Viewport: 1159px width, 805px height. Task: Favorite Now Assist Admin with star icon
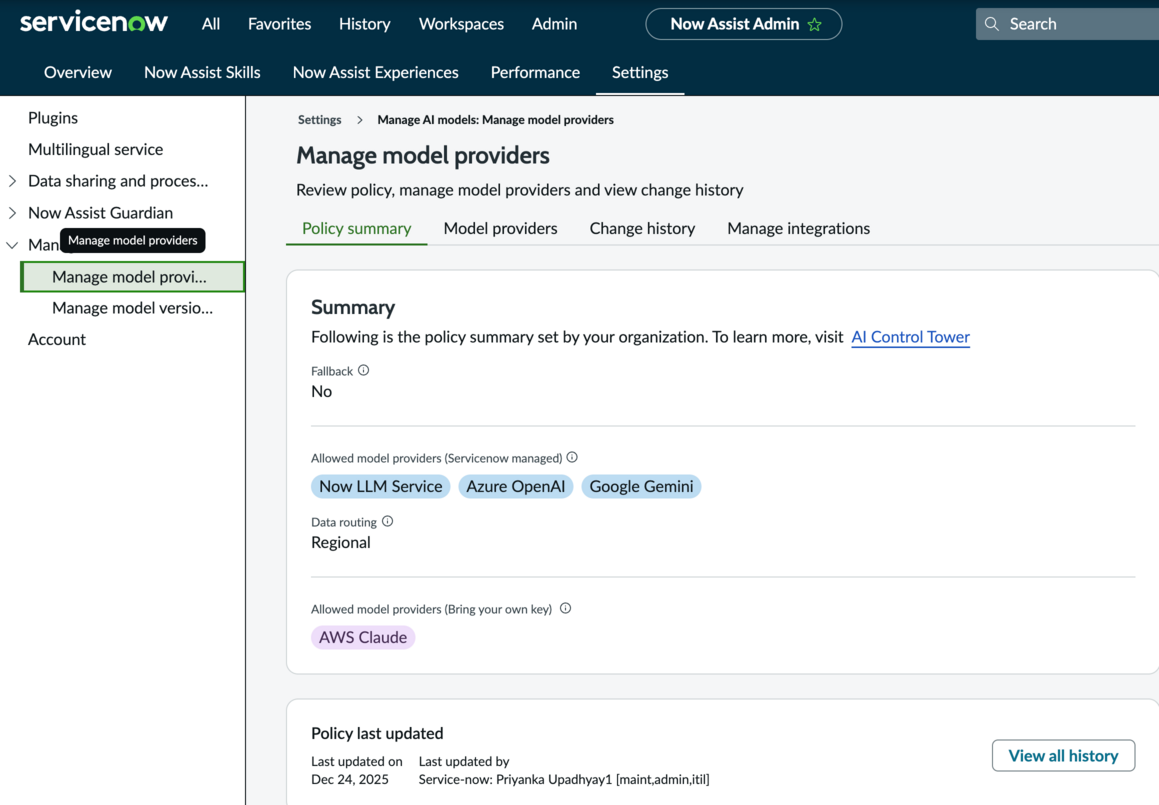click(815, 24)
